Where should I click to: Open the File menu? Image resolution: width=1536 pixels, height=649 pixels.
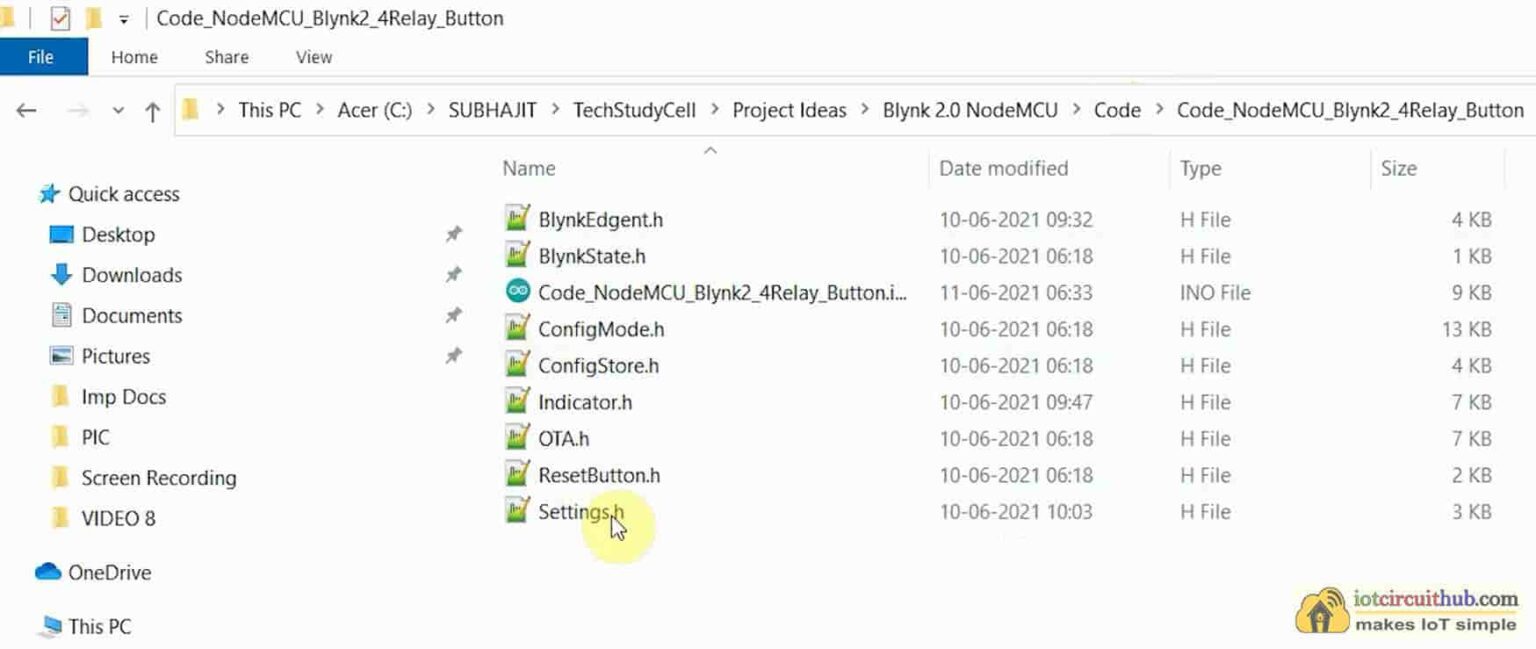click(41, 57)
